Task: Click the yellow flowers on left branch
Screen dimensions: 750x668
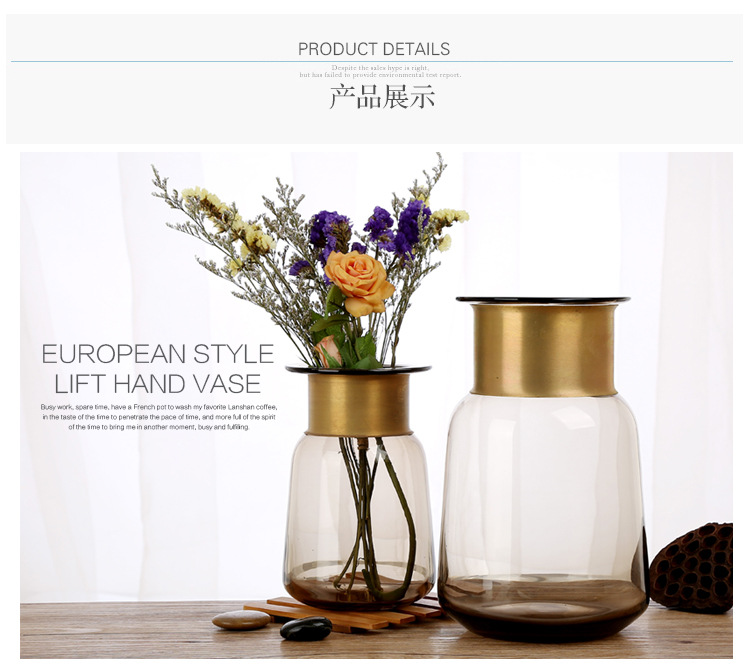Action: tap(227, 220)
